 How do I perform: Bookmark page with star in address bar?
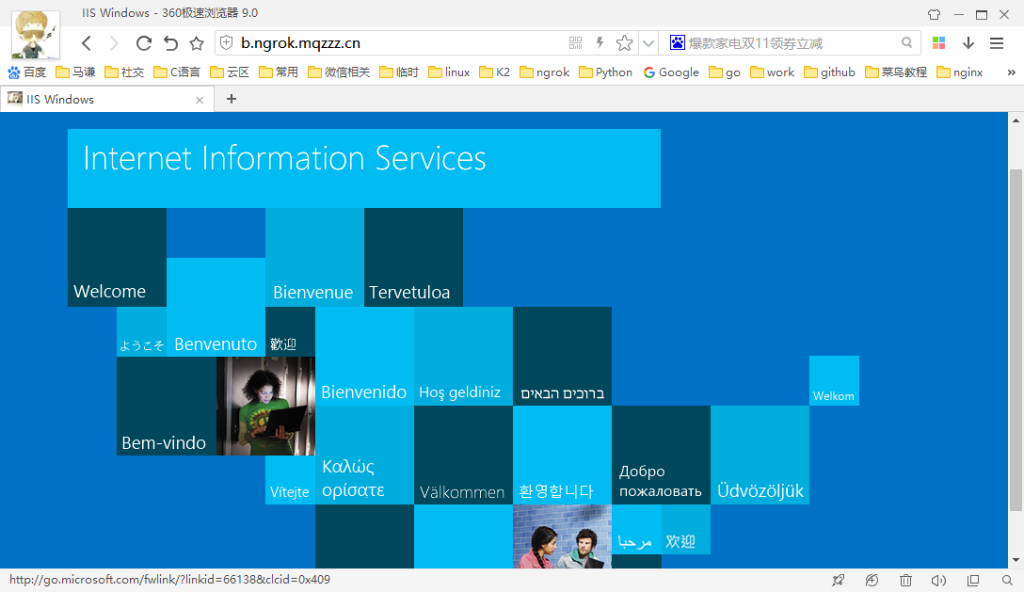pos(624,43)
